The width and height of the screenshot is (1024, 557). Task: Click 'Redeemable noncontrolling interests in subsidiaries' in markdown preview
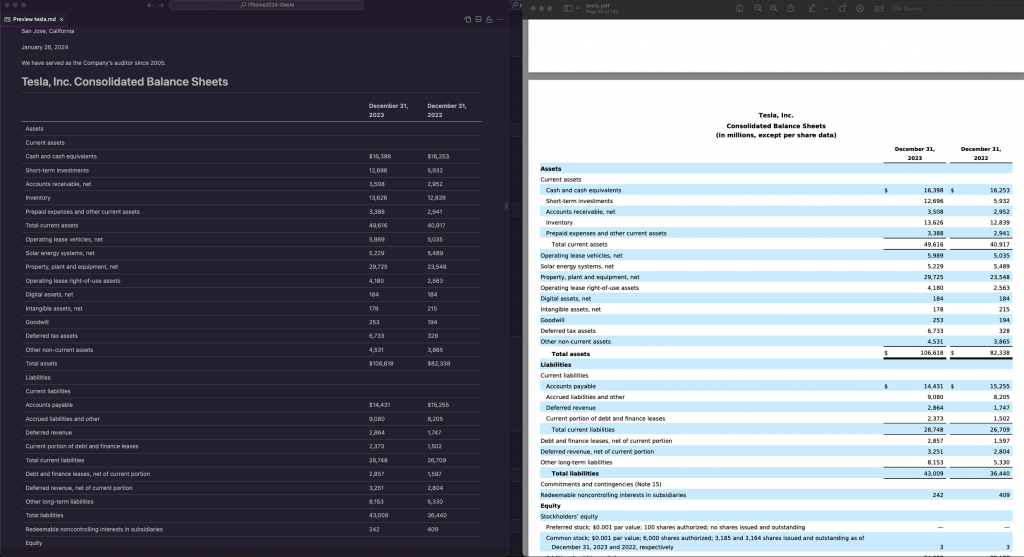click(x=94, y=530)
